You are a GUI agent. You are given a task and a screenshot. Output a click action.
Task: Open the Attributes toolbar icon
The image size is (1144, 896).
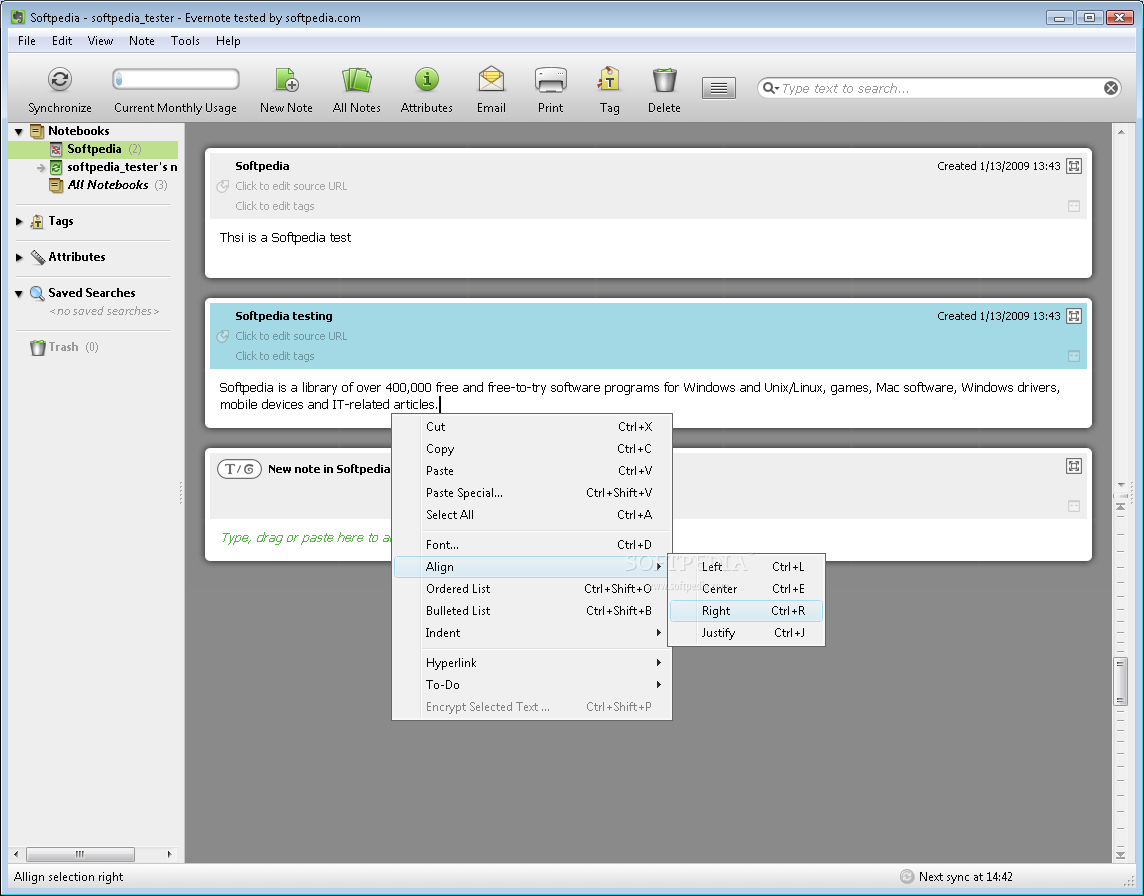(427, 80)
